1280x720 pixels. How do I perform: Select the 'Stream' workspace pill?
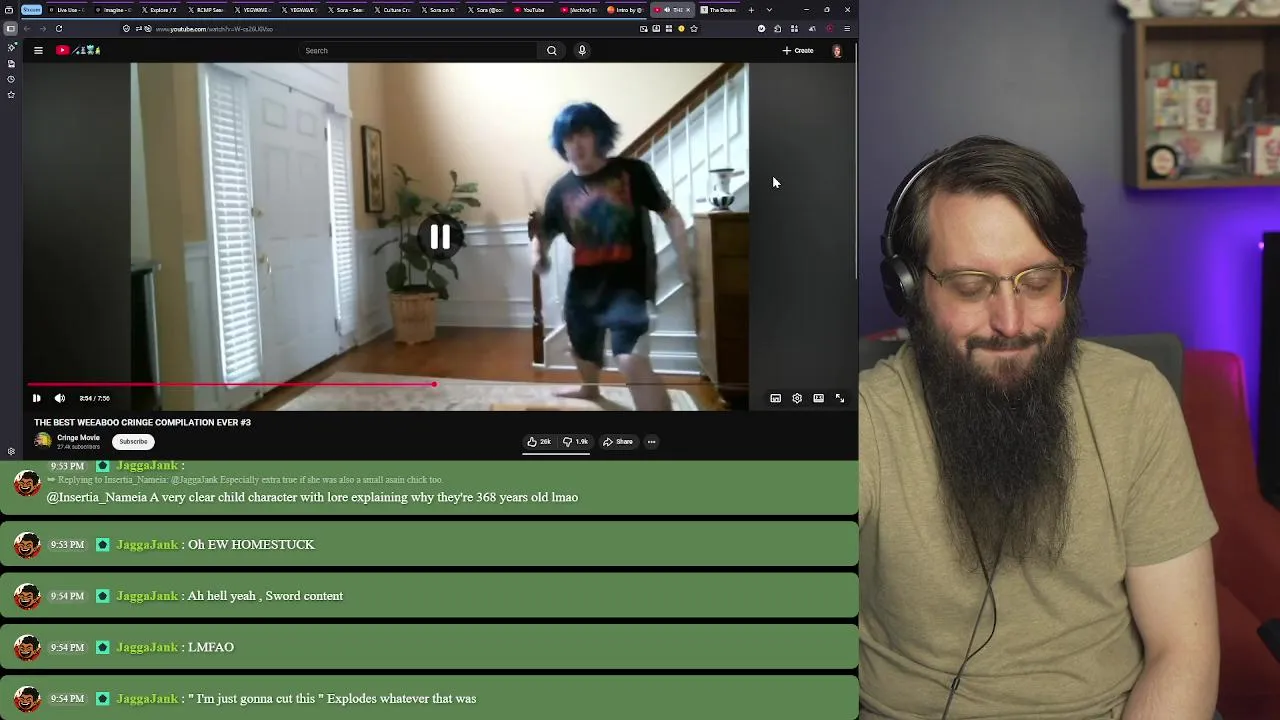31,10
